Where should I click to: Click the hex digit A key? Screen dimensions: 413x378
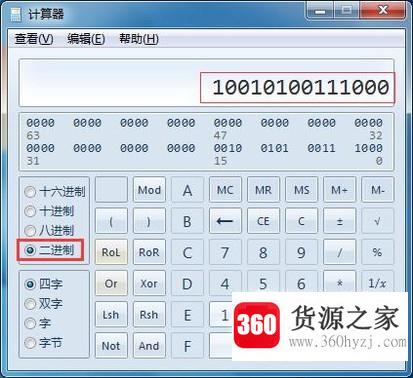[187, 190]
